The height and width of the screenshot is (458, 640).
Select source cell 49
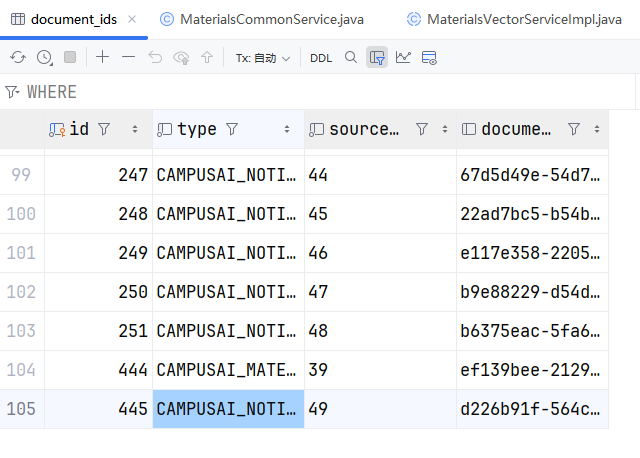click(x=380, y=409)
